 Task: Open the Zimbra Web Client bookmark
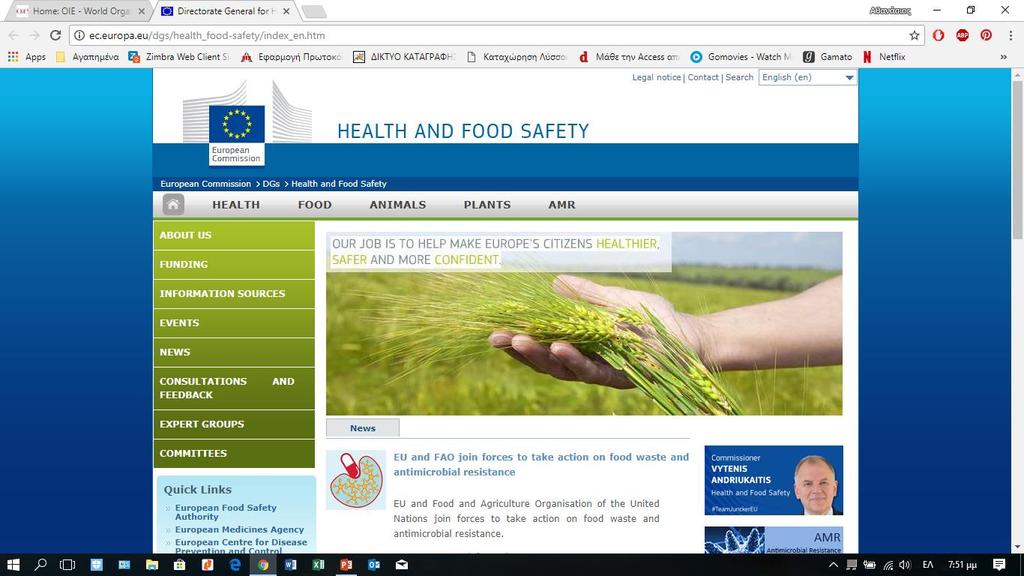click(179, 57)
